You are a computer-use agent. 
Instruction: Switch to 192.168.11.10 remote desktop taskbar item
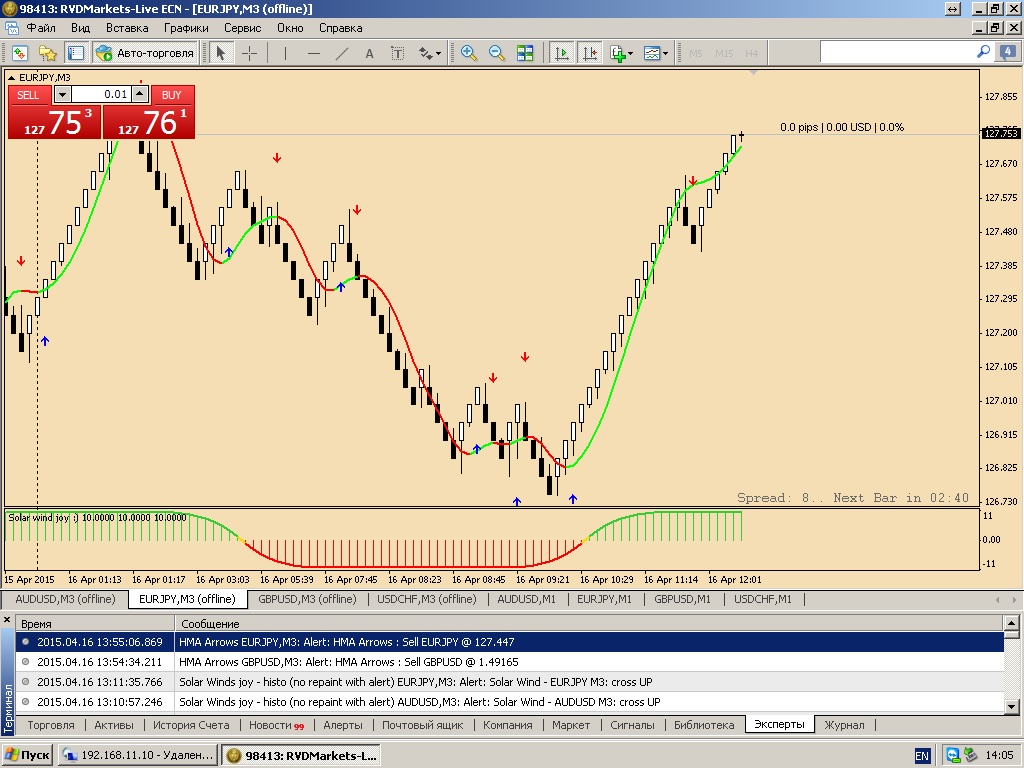137,755
